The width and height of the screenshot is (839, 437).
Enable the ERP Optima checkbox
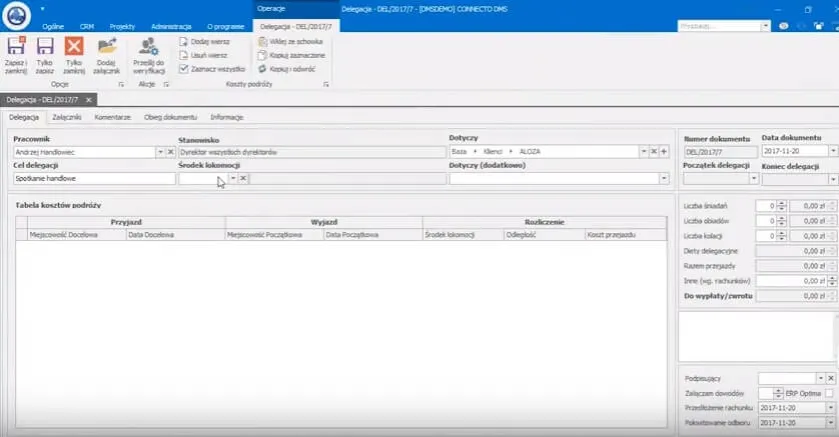coord(830,393)
